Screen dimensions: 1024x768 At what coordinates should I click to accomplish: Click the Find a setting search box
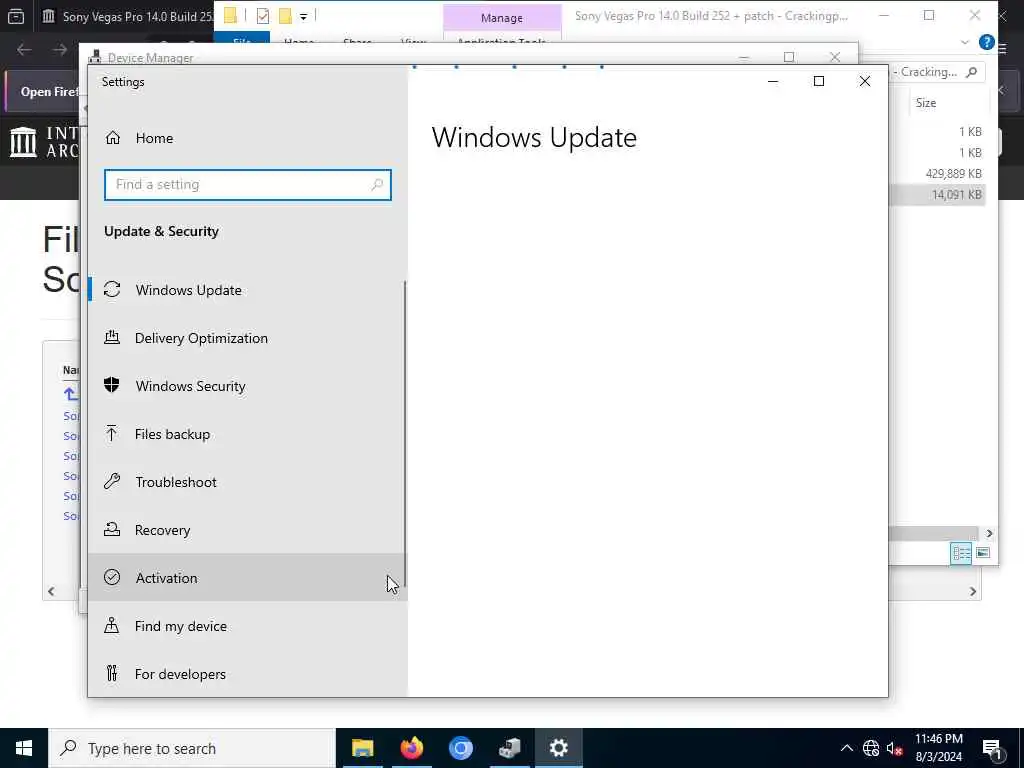click(248, 185)
